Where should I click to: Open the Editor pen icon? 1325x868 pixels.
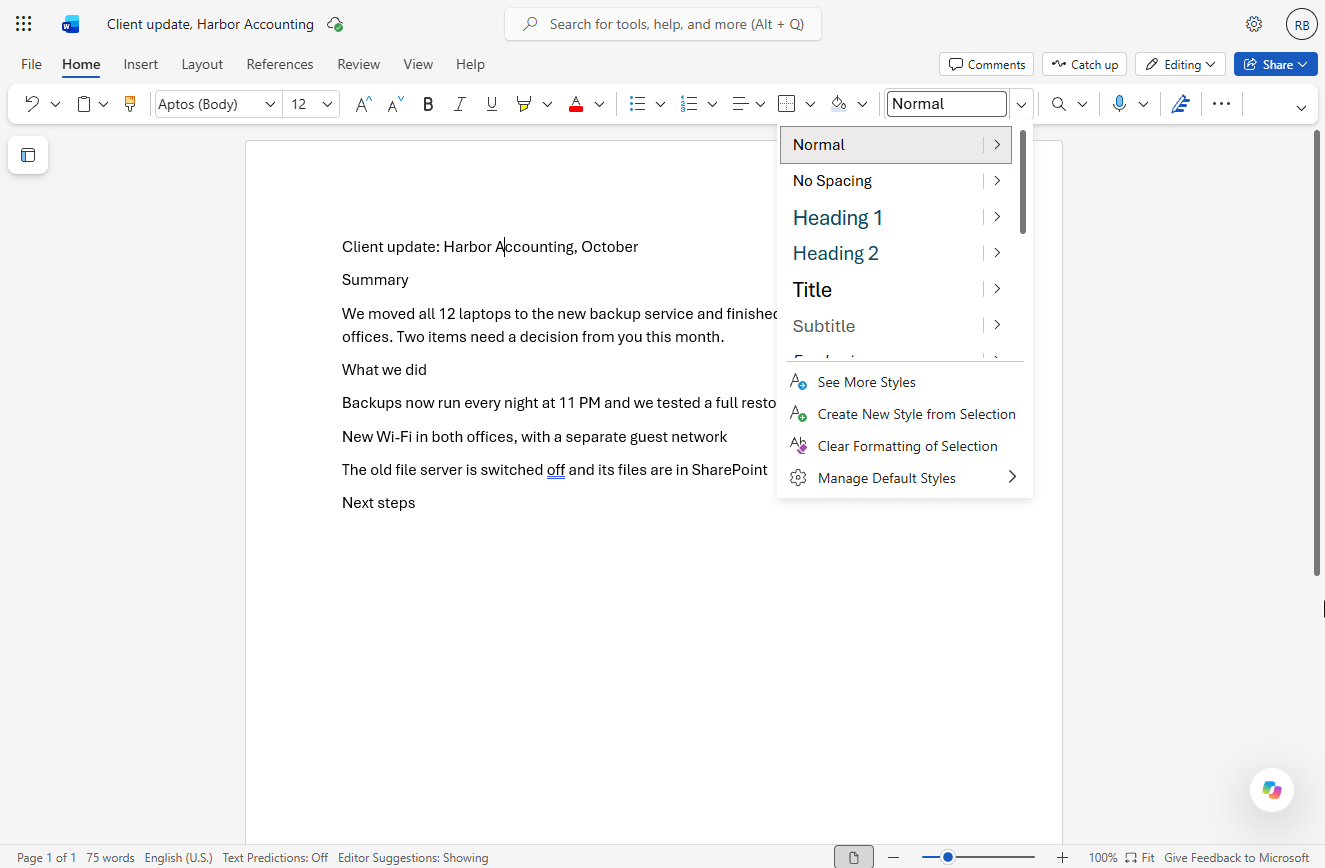click(1180, 104)
